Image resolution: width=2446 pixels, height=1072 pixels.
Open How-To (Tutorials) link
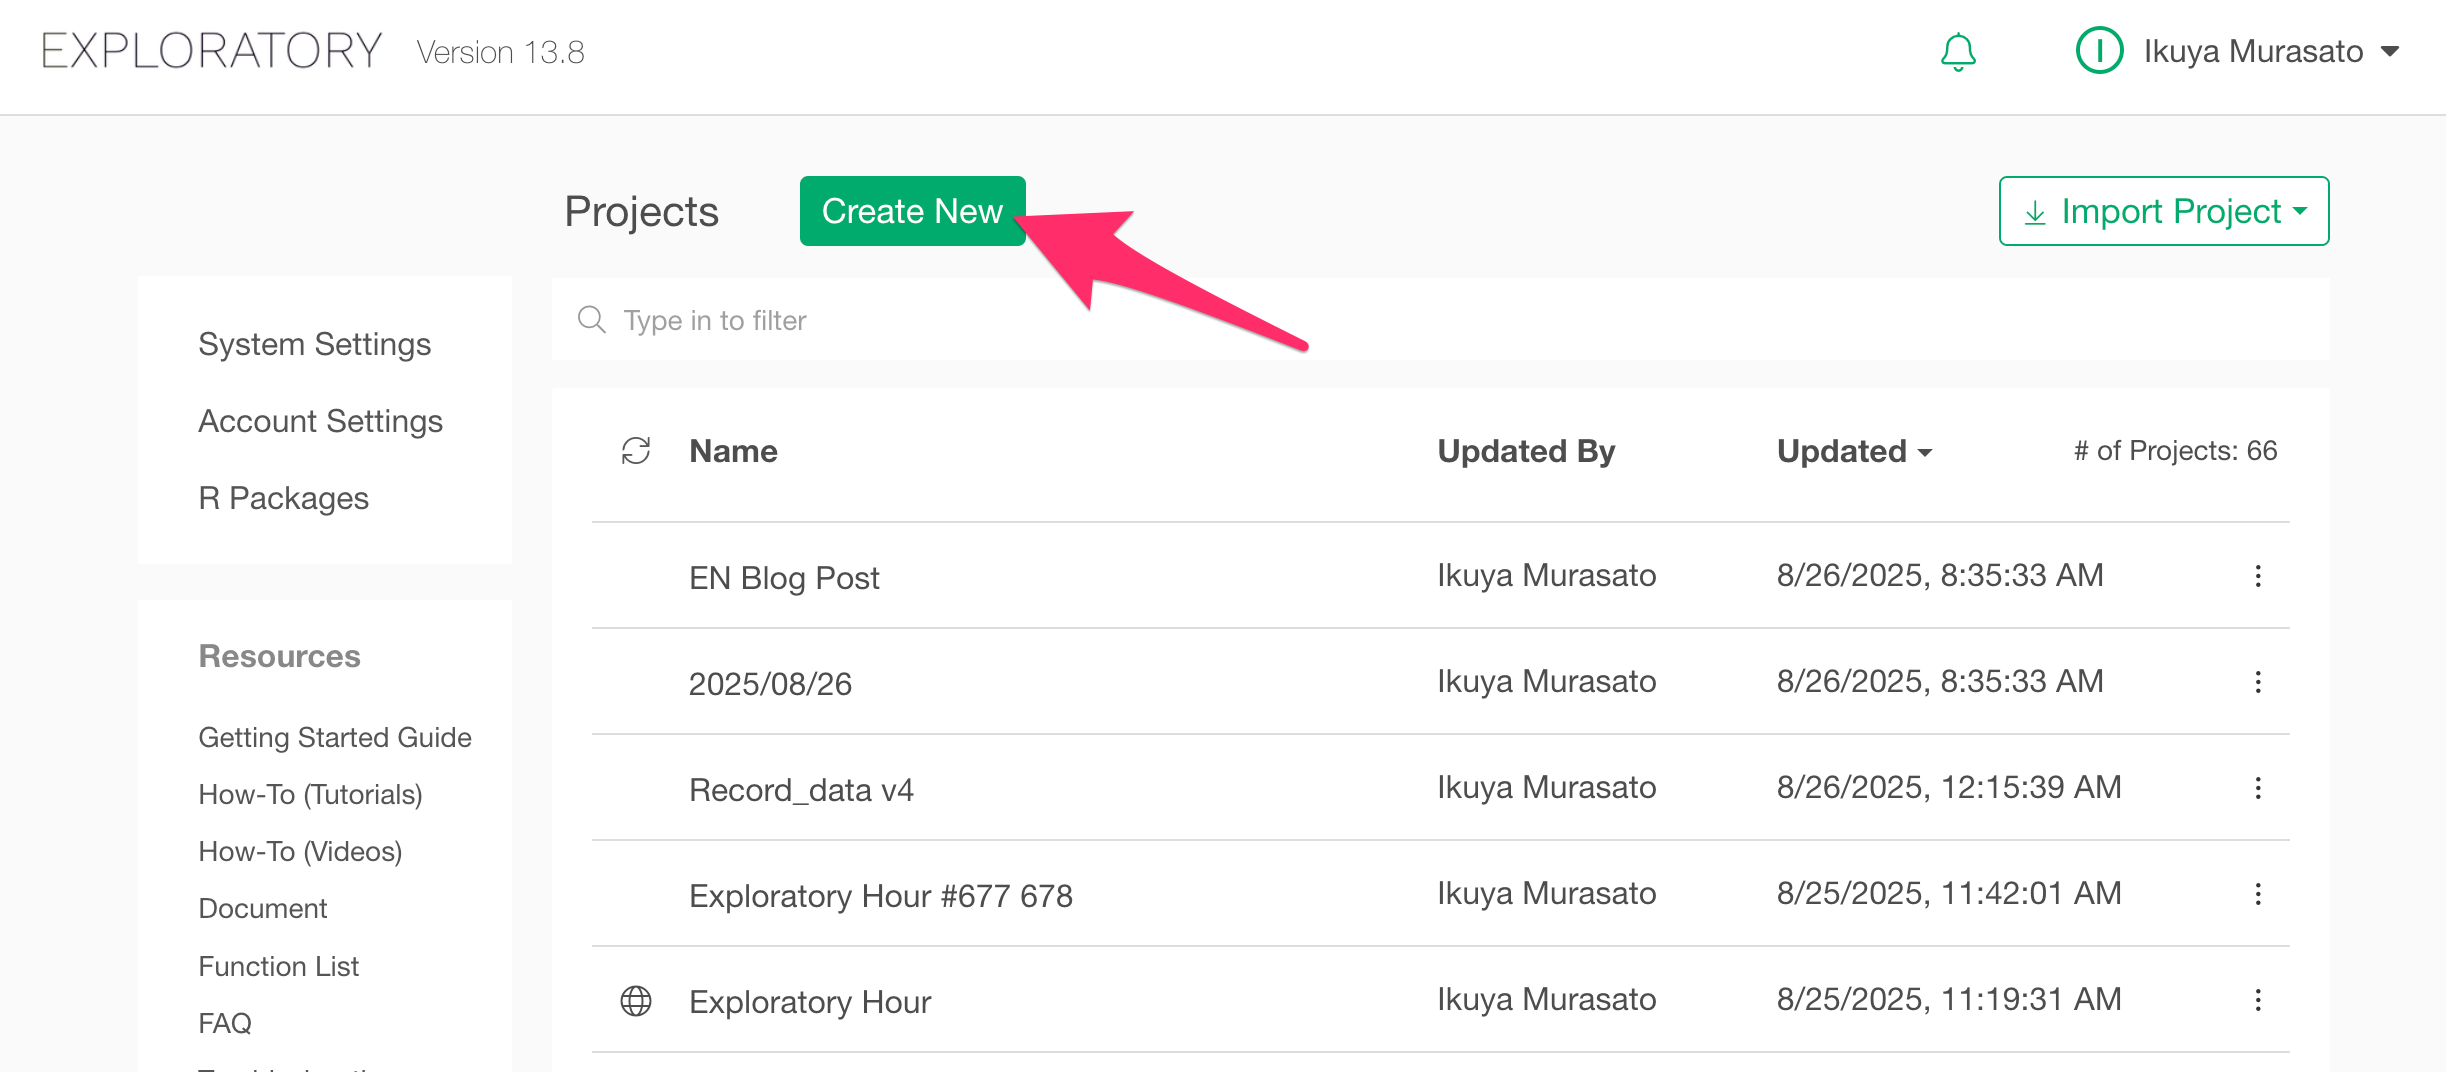(310, 794)
